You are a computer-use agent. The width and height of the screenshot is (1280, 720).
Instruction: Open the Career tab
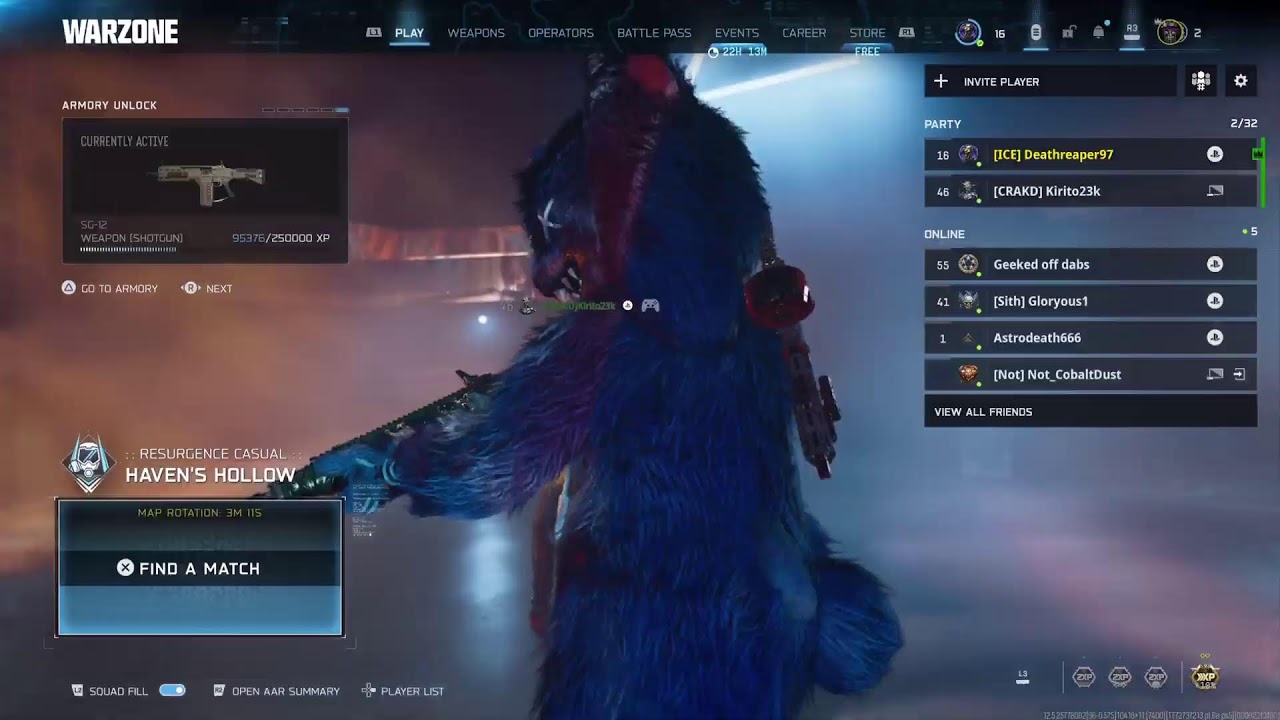pos(804,33)
